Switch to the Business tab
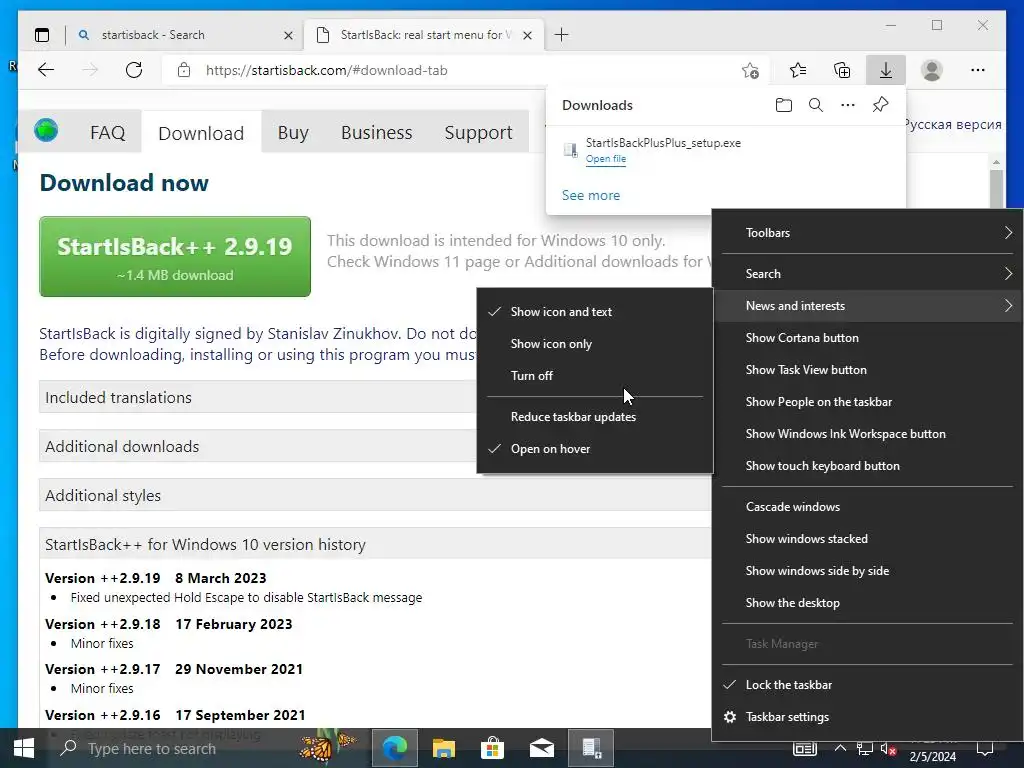The image size is (1024, 768). pyautogui.click(x=377, y=133)
